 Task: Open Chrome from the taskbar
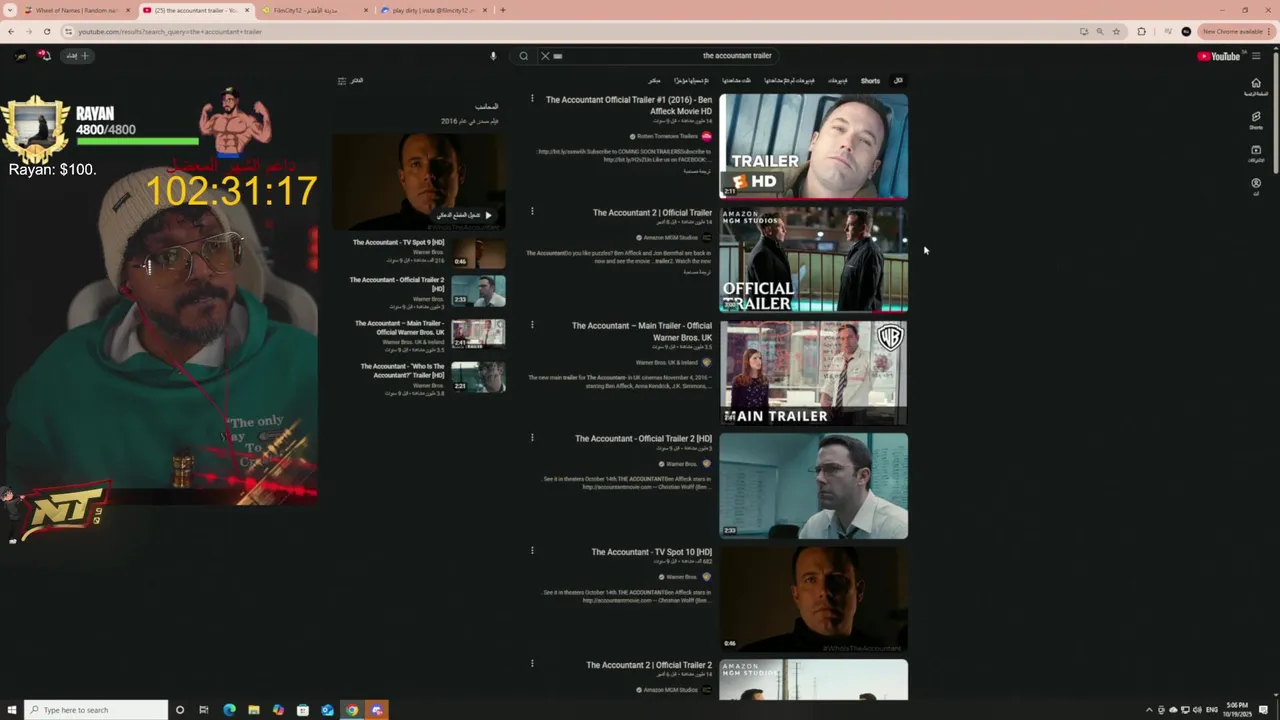tap(352, 710)
